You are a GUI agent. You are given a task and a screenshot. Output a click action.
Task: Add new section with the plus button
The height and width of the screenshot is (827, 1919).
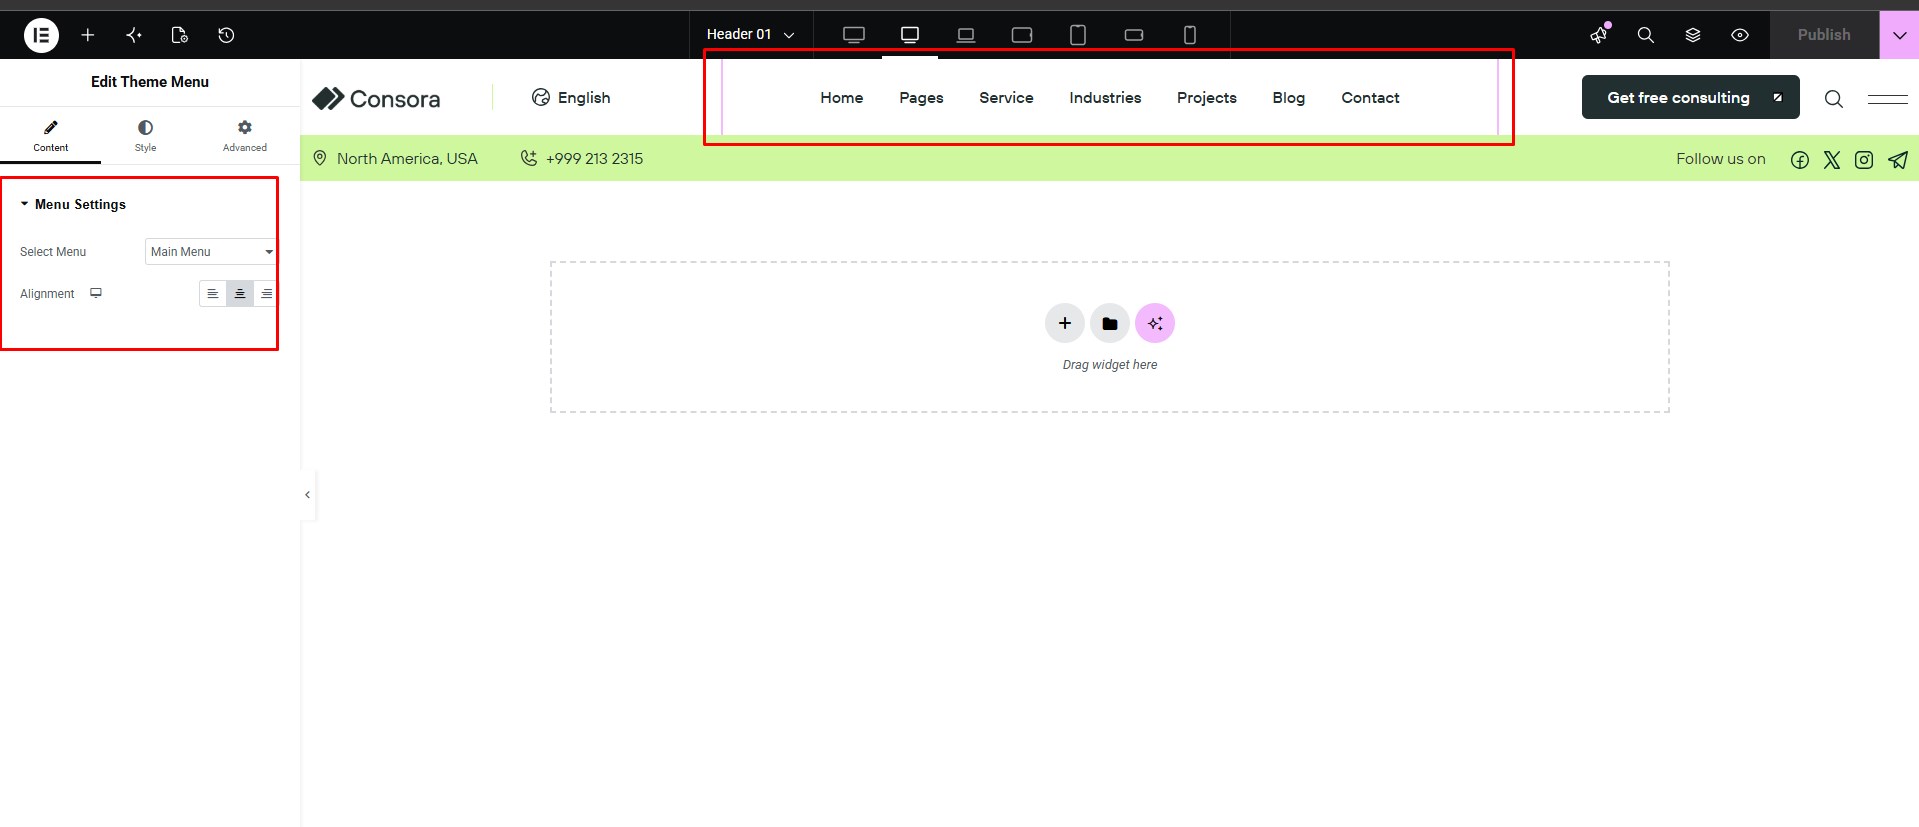pos(1065,323)
